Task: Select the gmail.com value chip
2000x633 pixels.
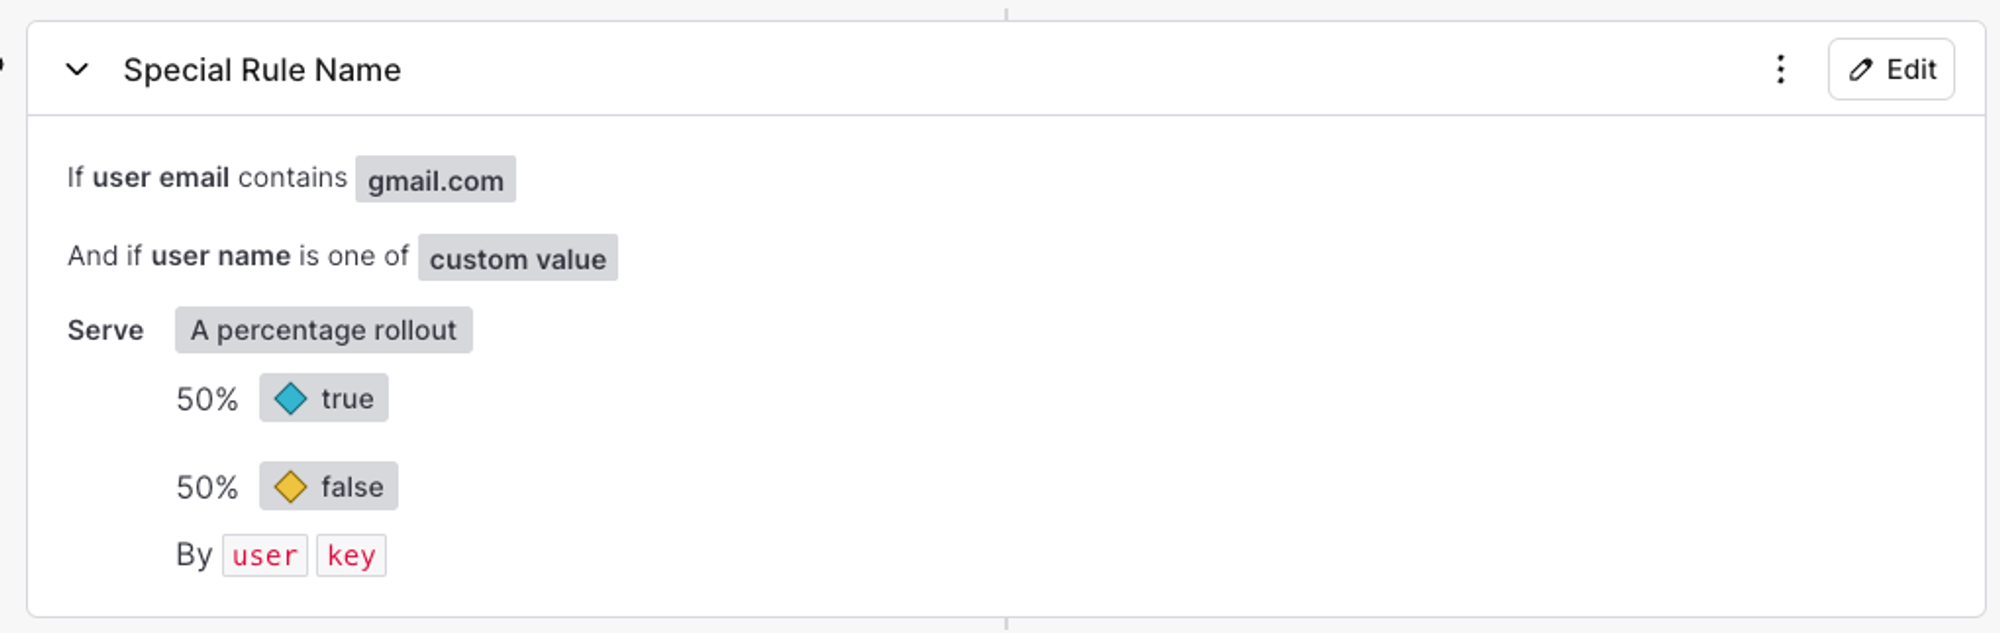Action: [x=435, y=179]
